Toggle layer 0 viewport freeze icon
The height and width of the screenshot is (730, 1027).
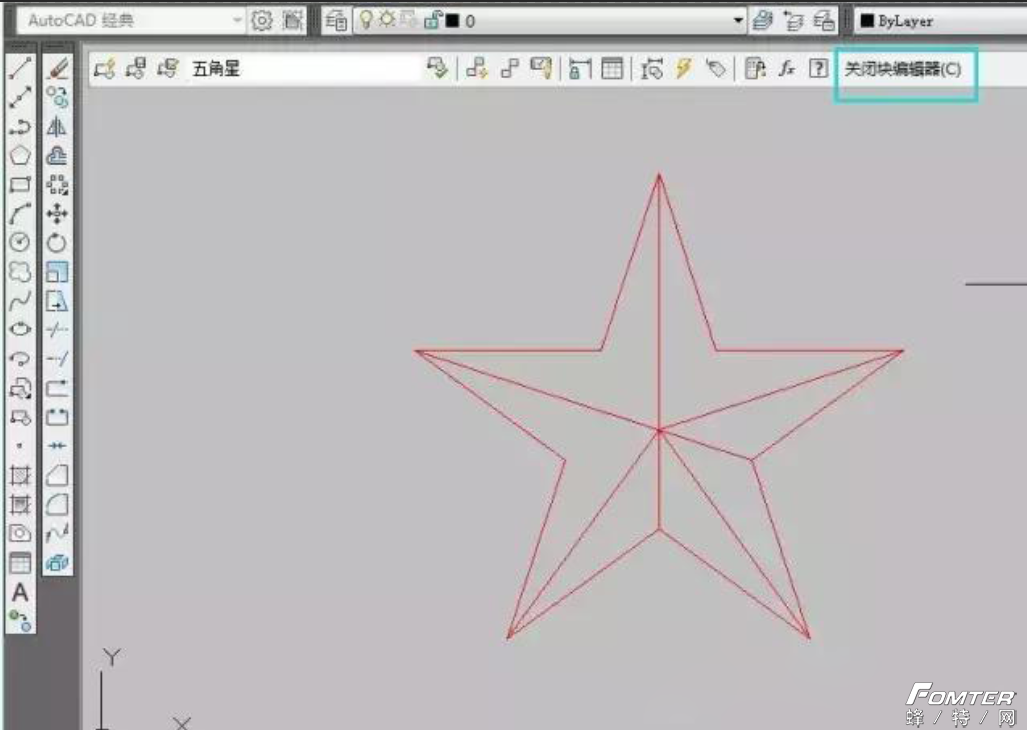click(409, 20)
